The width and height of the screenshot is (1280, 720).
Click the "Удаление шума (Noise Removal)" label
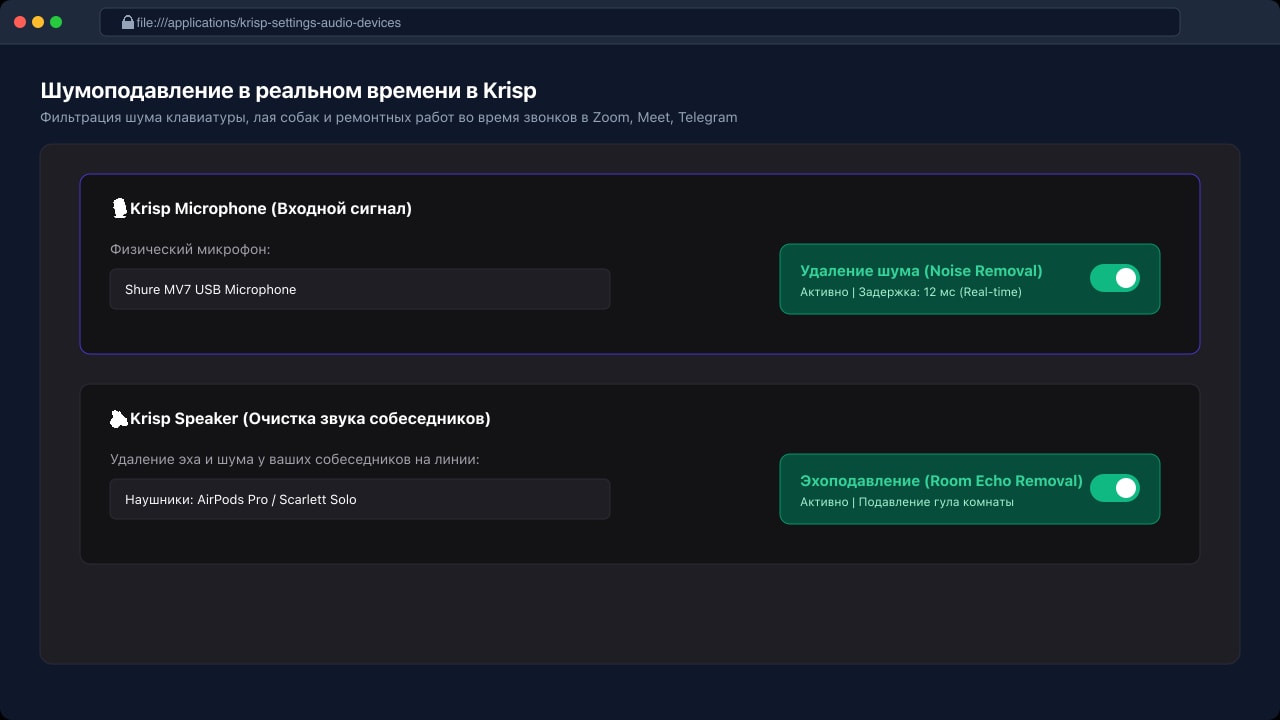coord(921,270)
